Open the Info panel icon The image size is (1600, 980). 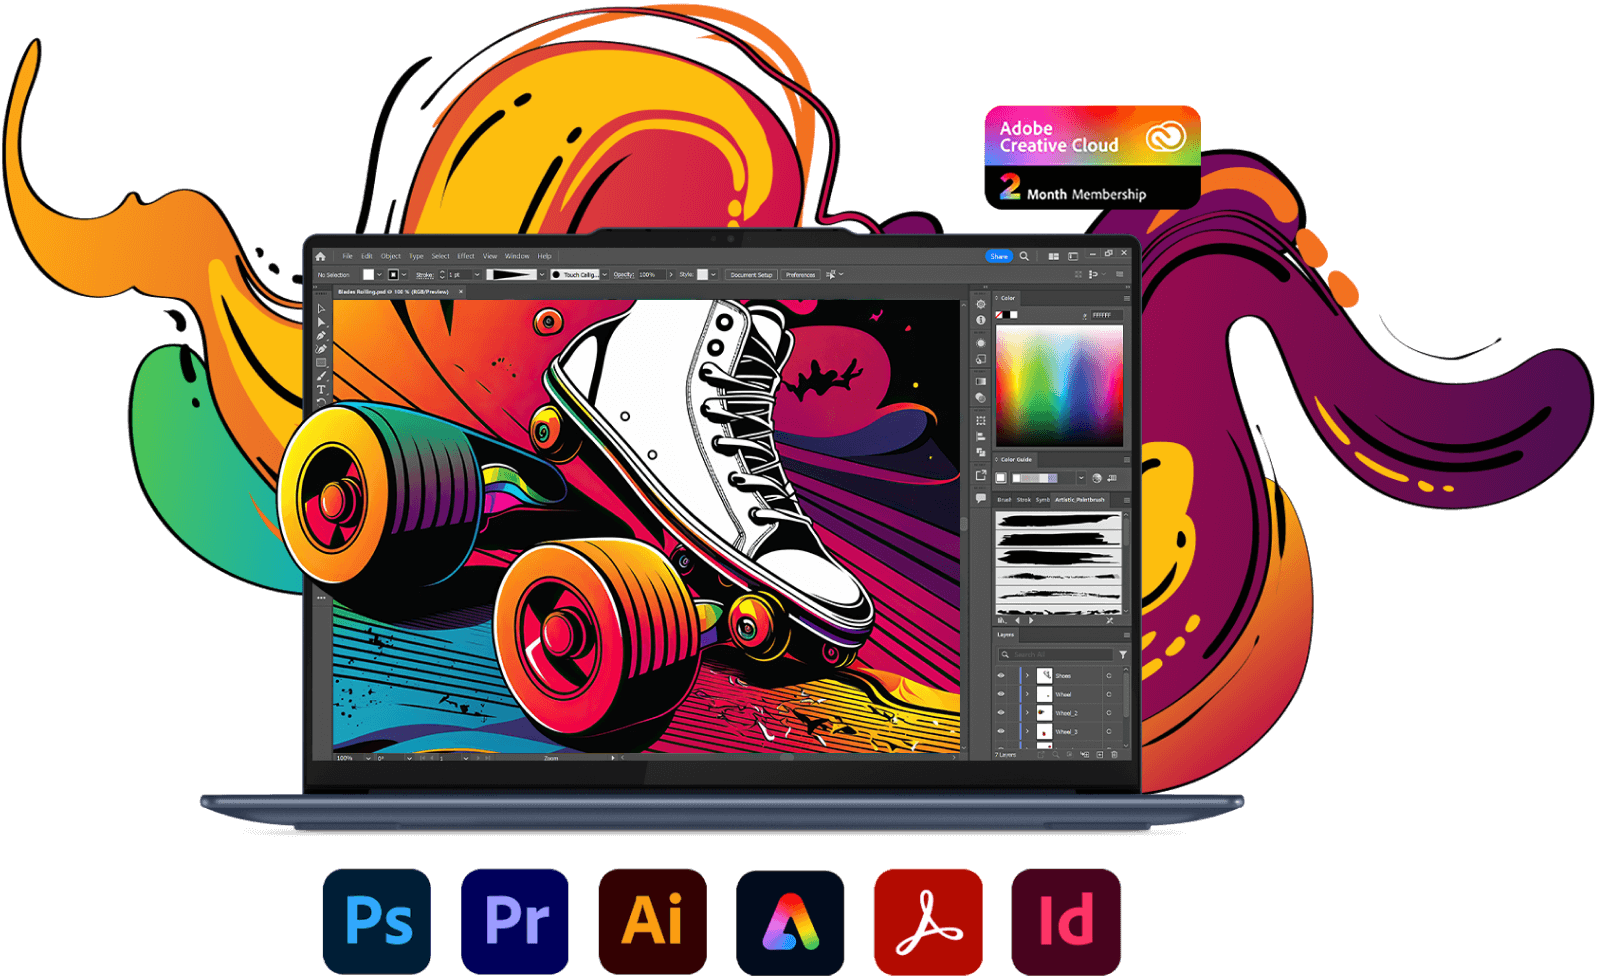click(x=981, y=320)
